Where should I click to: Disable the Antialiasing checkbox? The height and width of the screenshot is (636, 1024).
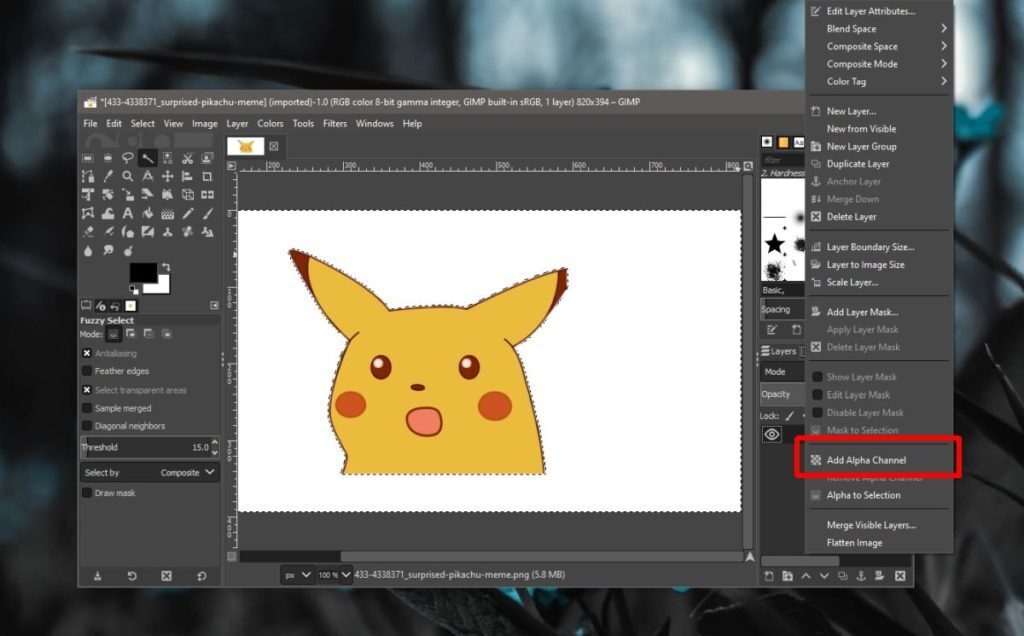tap(89, 353)
